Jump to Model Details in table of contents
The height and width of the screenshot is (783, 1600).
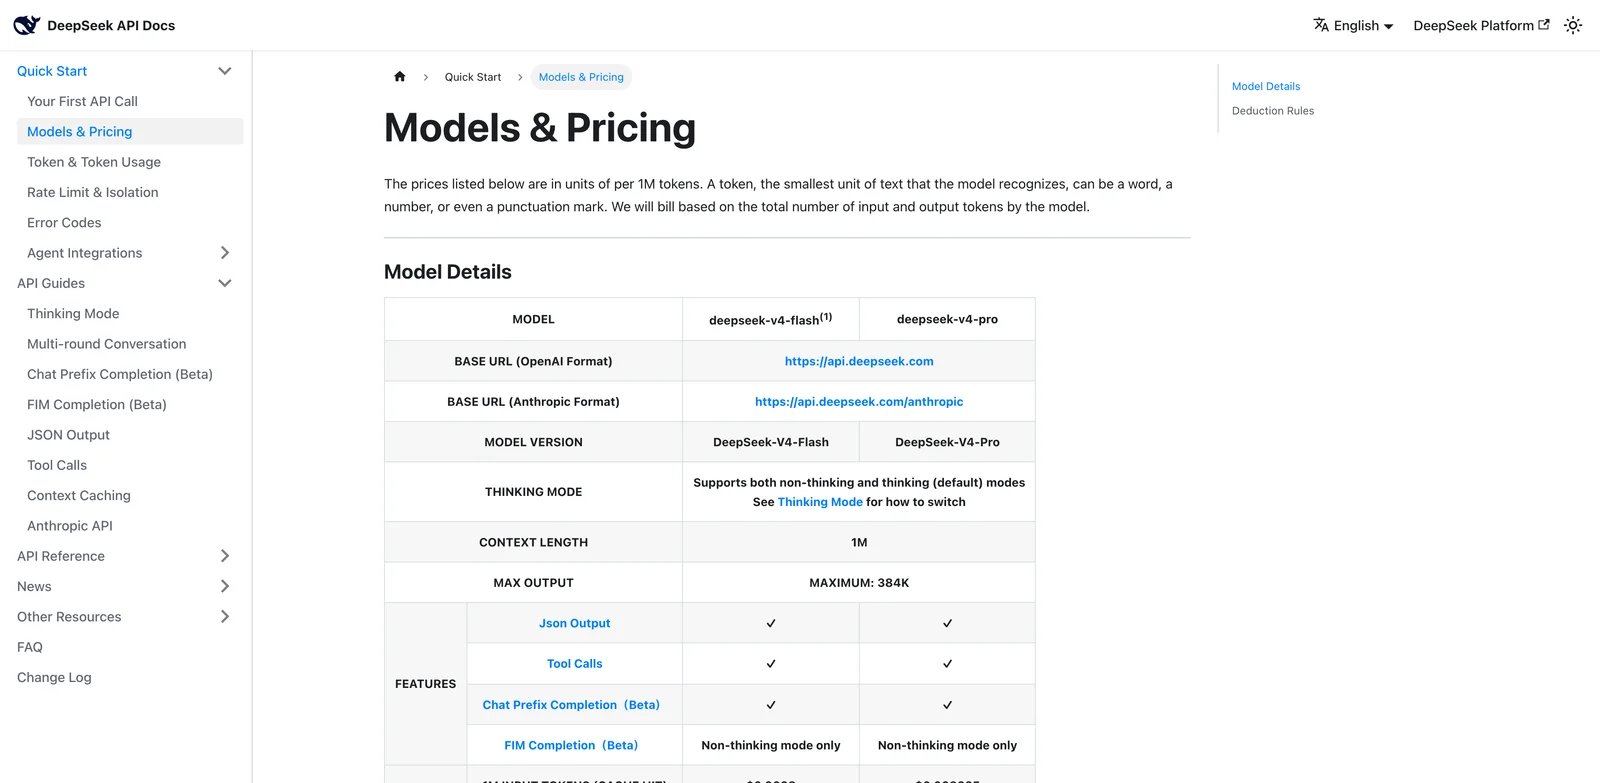(1266, 86)
